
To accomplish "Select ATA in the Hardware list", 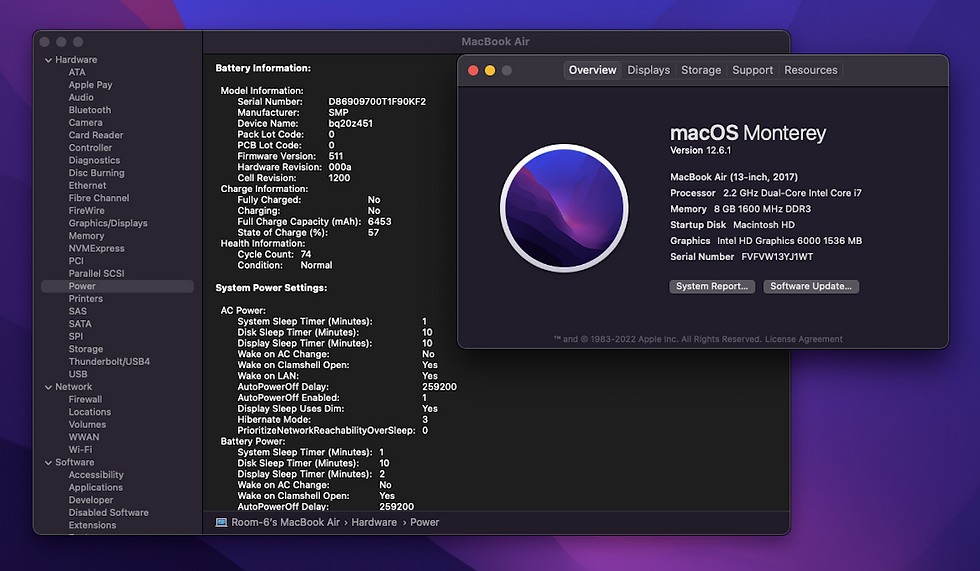I will click(77, 72).
